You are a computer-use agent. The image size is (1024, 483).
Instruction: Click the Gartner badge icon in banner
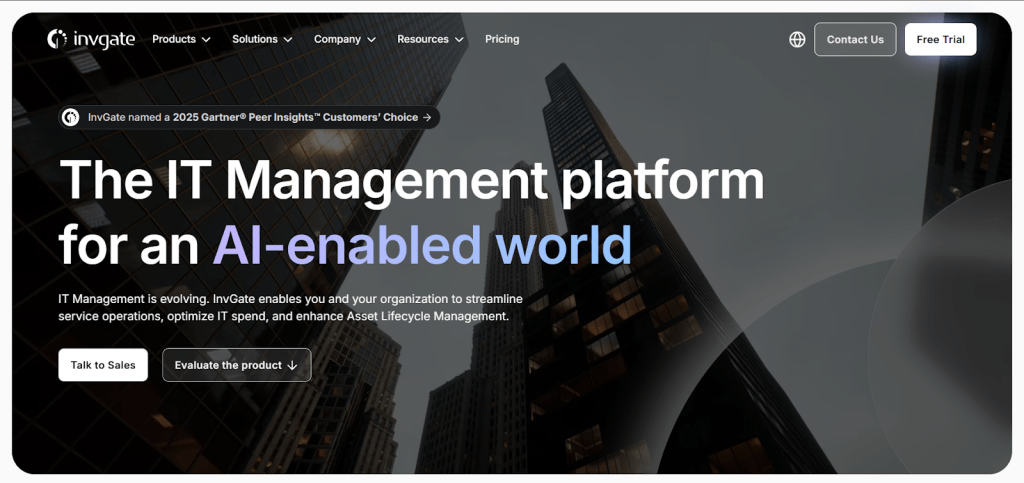[71, 117]
